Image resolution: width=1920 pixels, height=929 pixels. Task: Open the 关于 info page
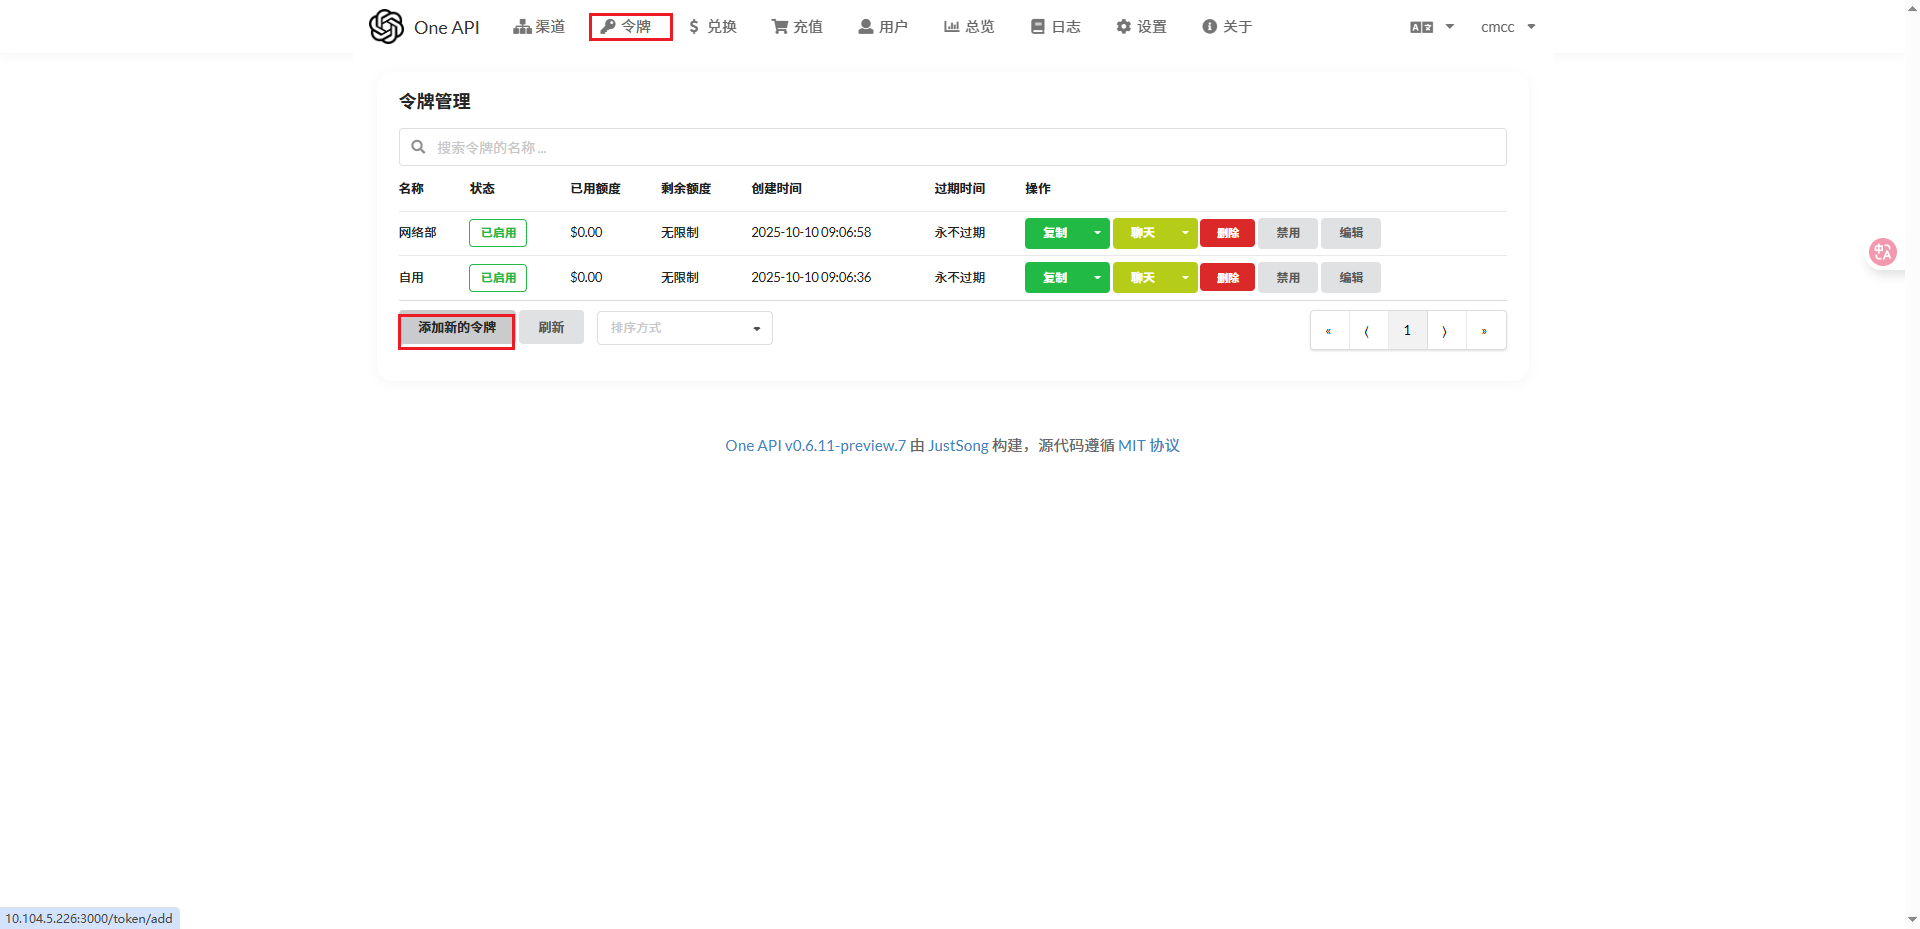tap(1227, 27)
